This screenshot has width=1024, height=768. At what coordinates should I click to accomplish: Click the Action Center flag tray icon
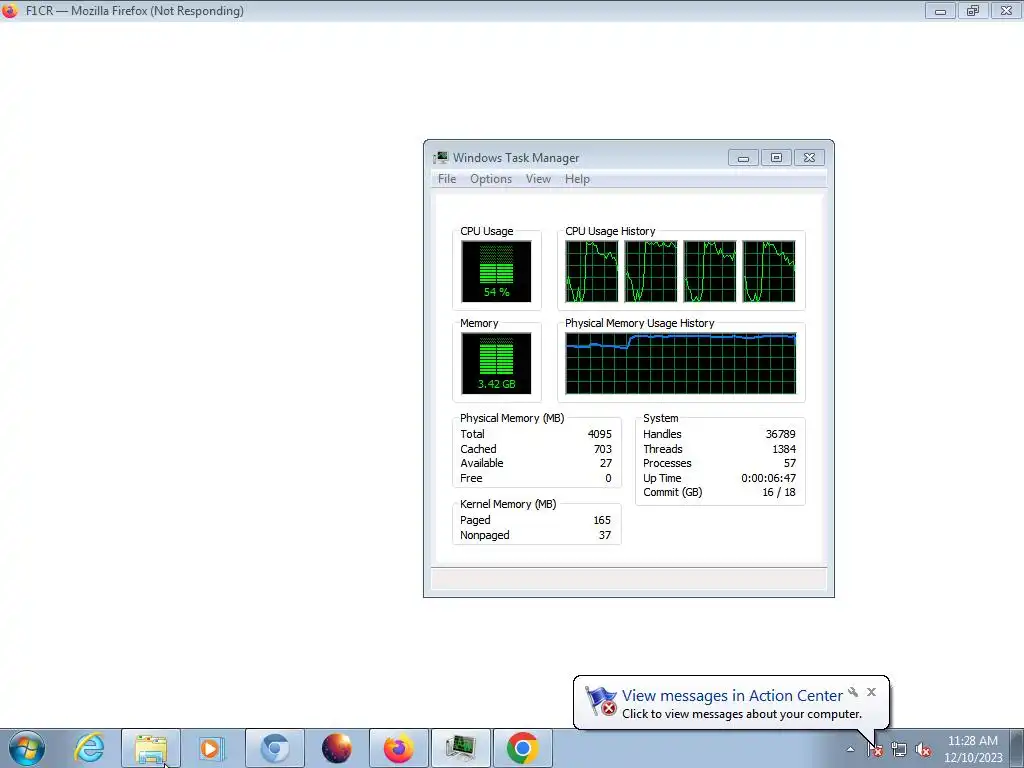[x=875, y=750]
